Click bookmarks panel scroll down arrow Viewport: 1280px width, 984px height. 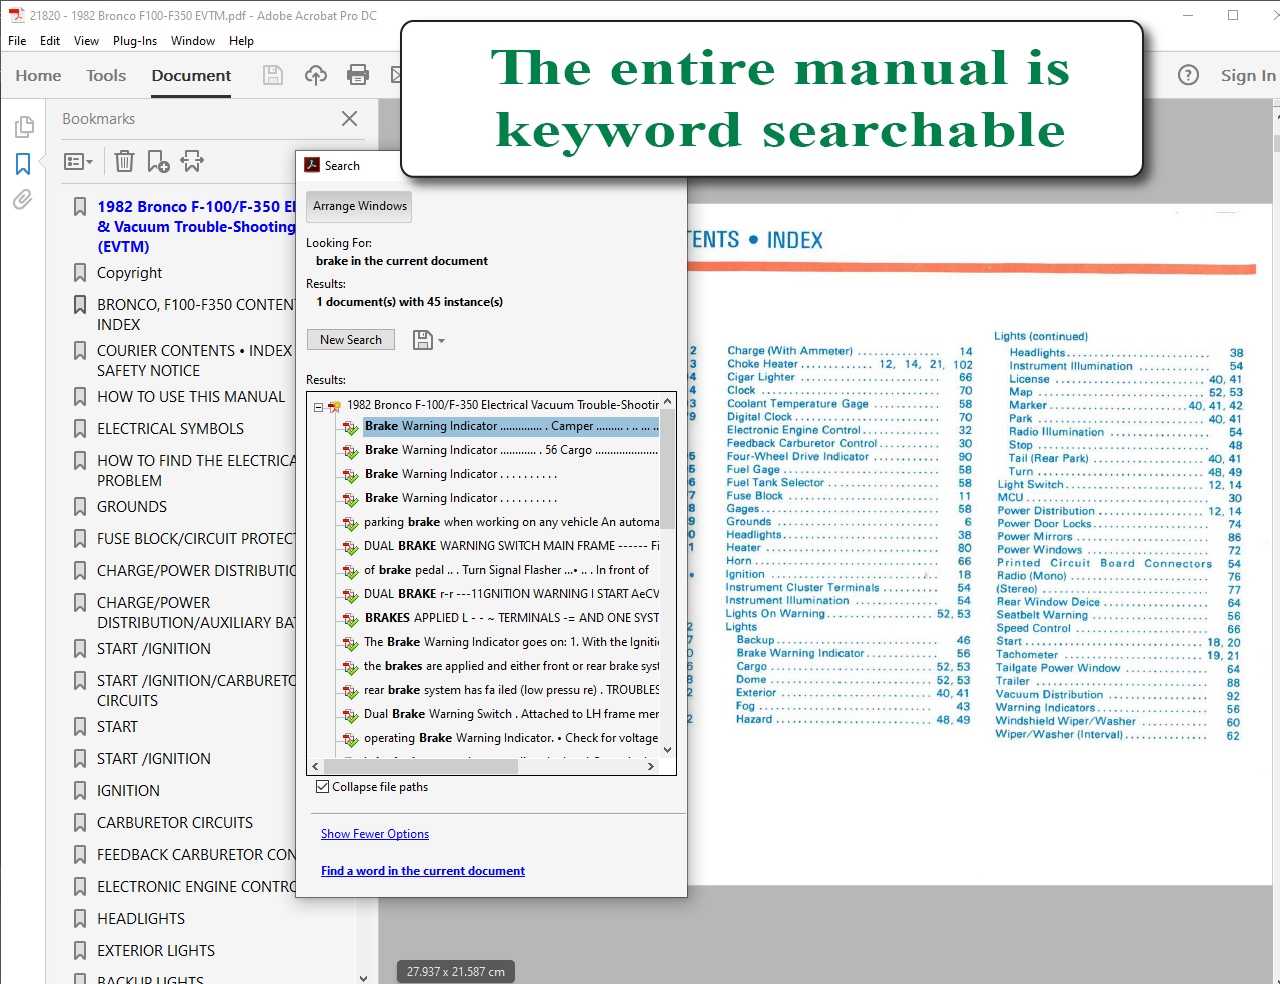[x=363, y=978]
